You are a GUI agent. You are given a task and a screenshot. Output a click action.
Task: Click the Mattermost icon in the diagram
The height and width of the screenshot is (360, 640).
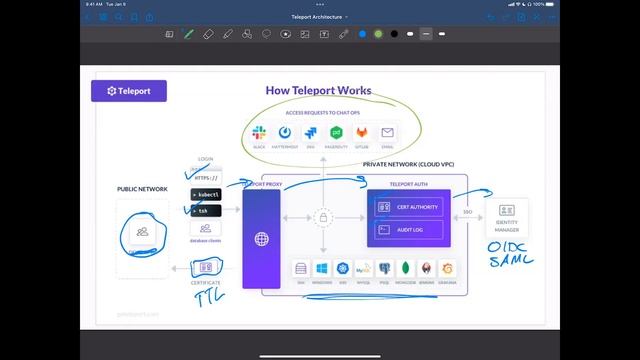285,133
